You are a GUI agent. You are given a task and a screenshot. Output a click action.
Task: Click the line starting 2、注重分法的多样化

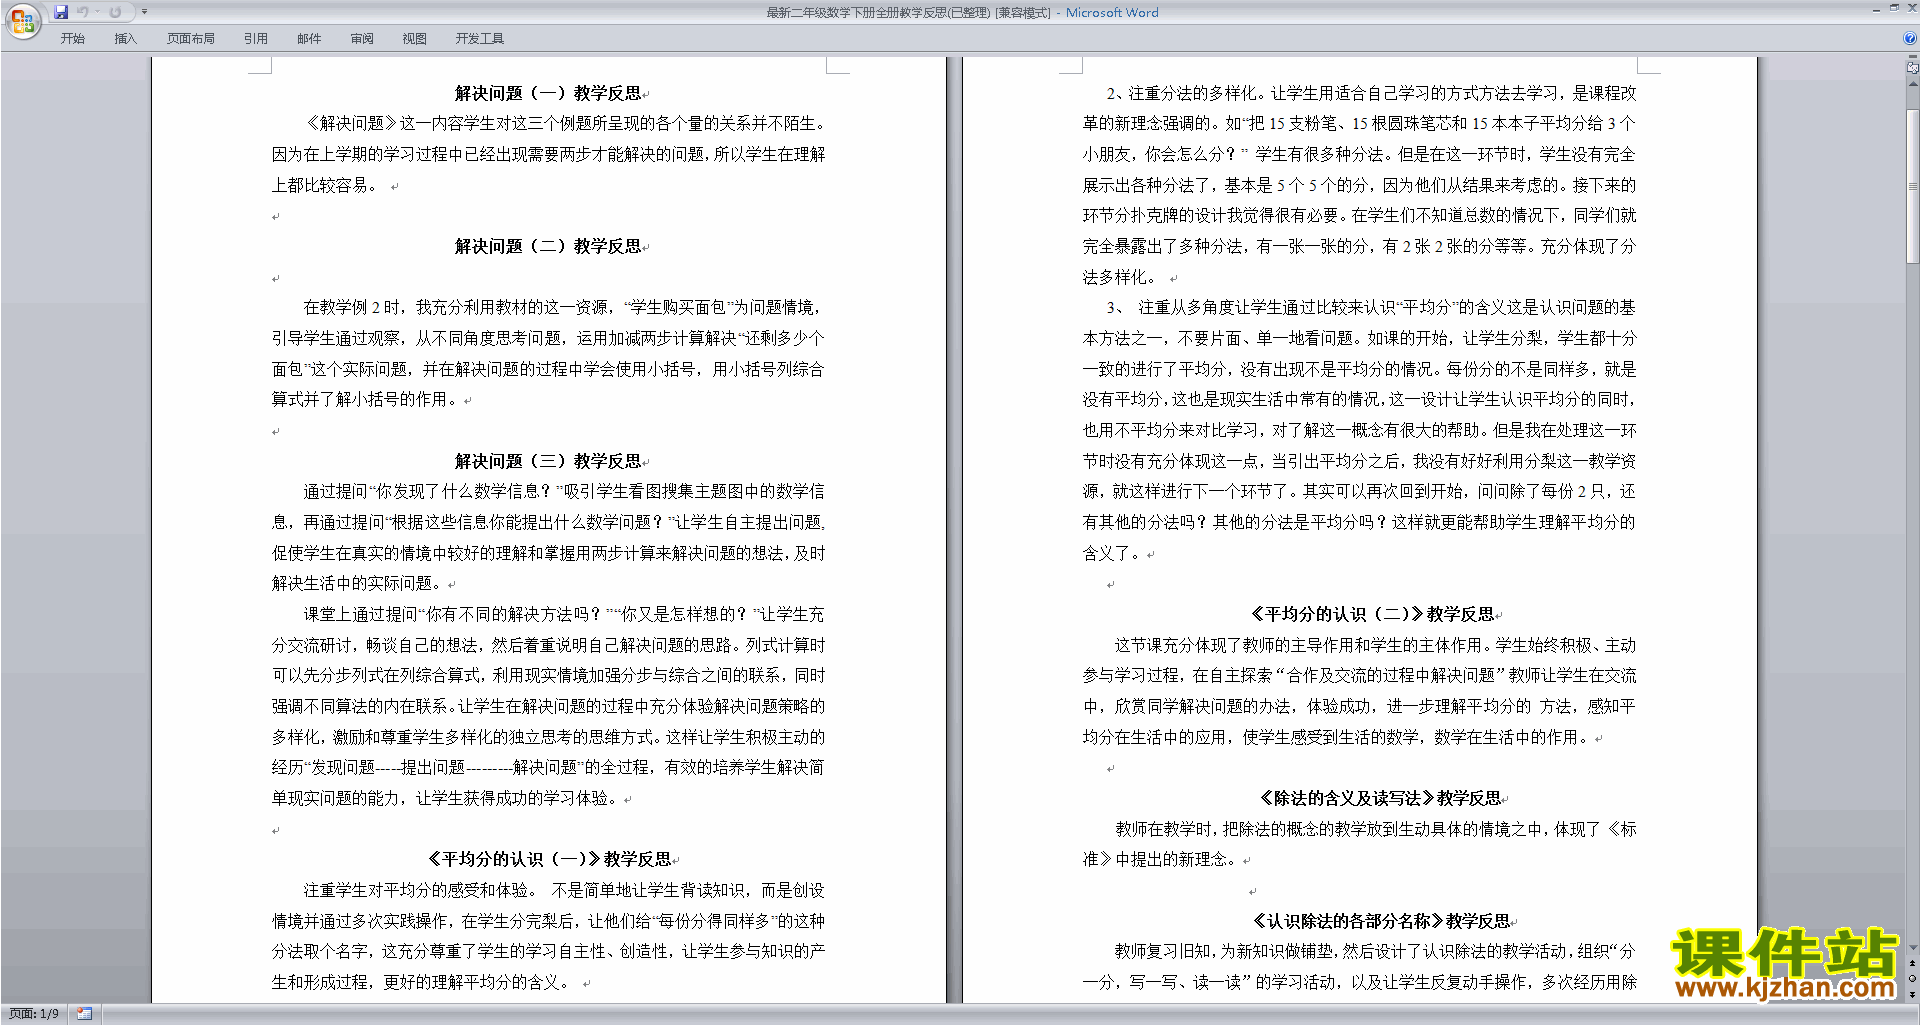click(1371, 93)
